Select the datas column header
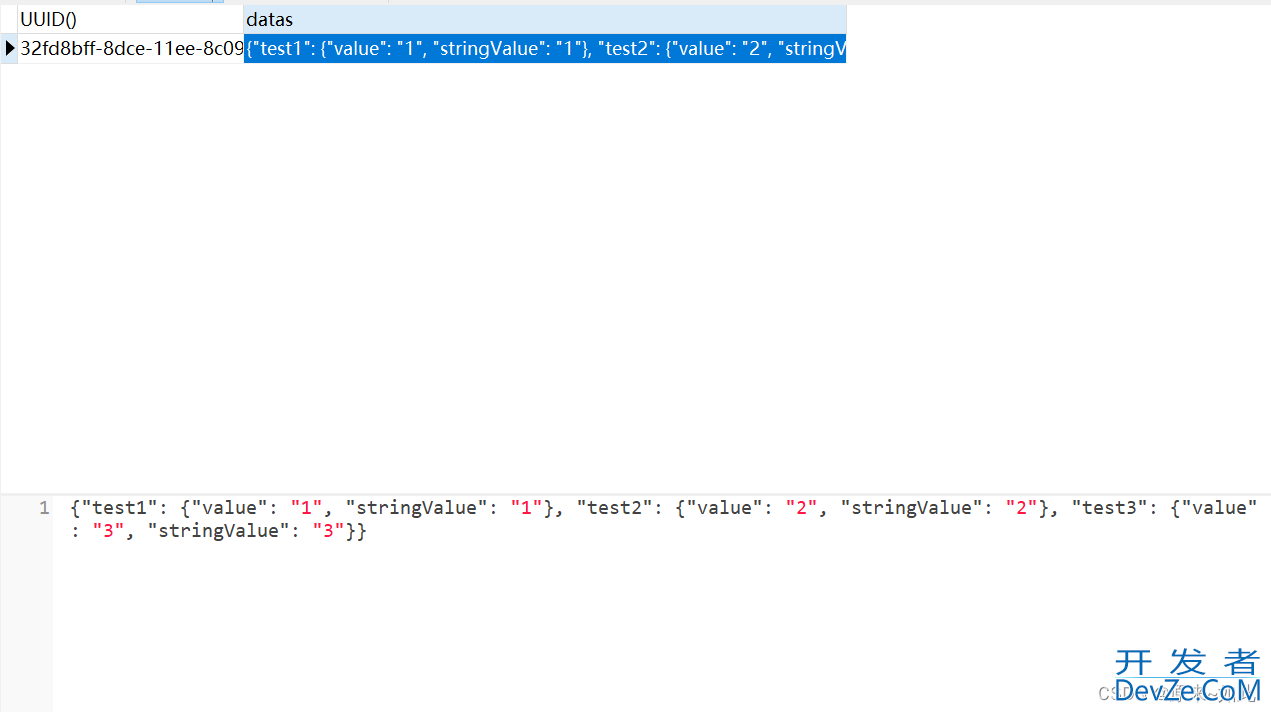The height and width of the screenshot is (712, 1271). point(545,20)
